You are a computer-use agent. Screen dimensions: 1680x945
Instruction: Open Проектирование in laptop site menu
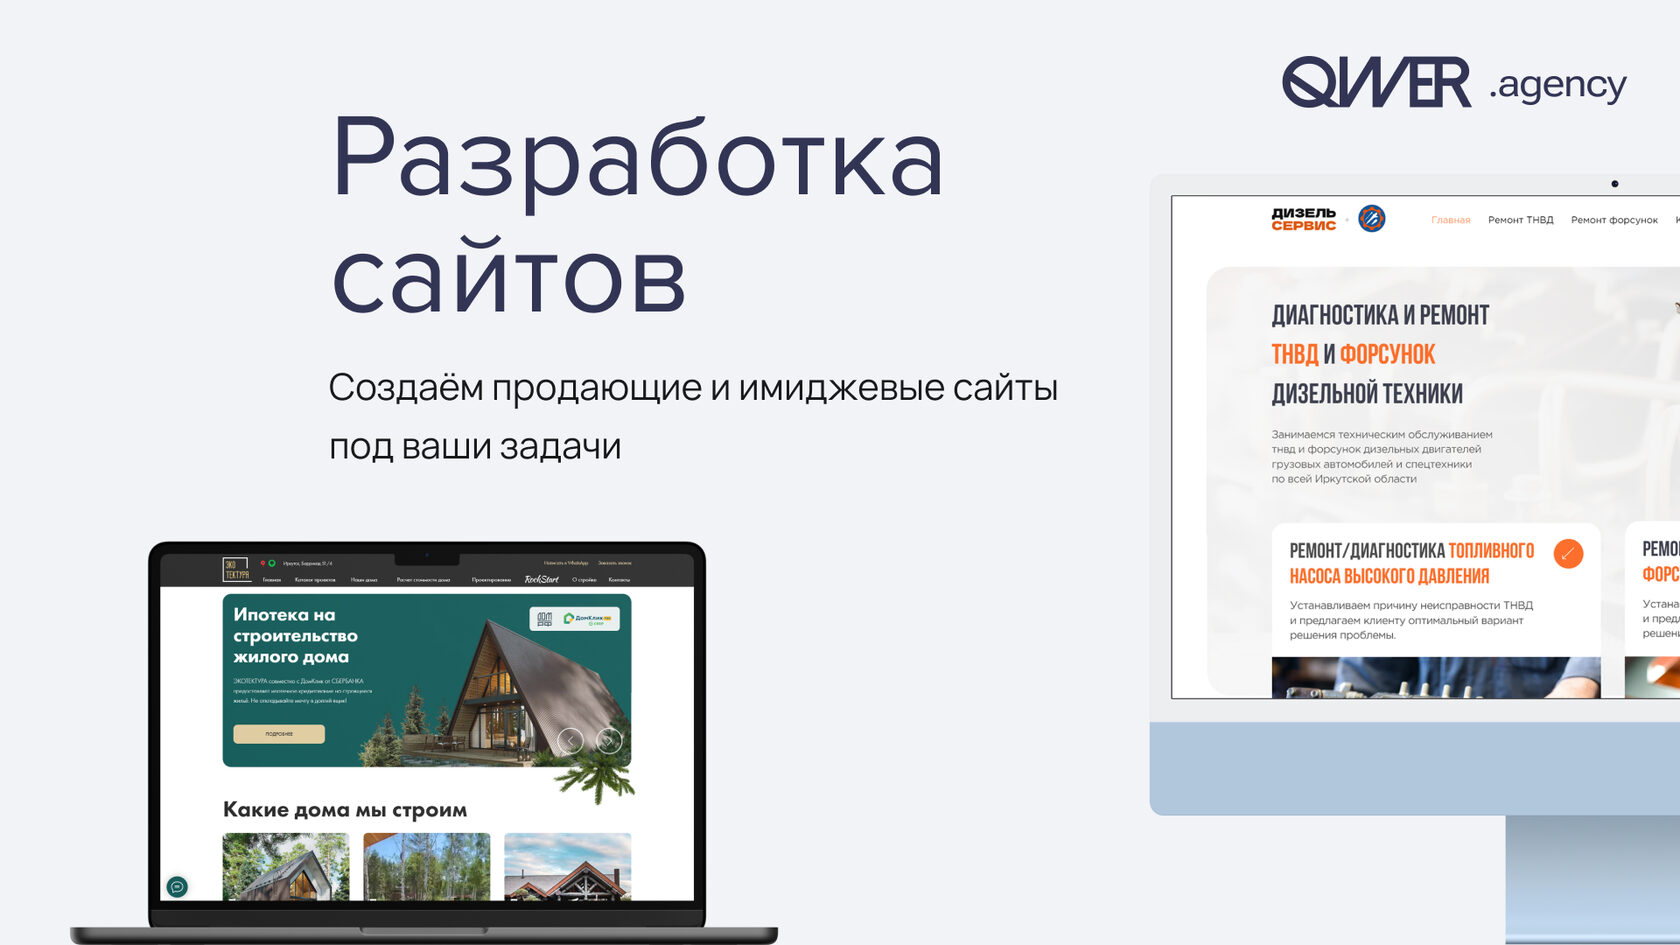tap(491, 580)
